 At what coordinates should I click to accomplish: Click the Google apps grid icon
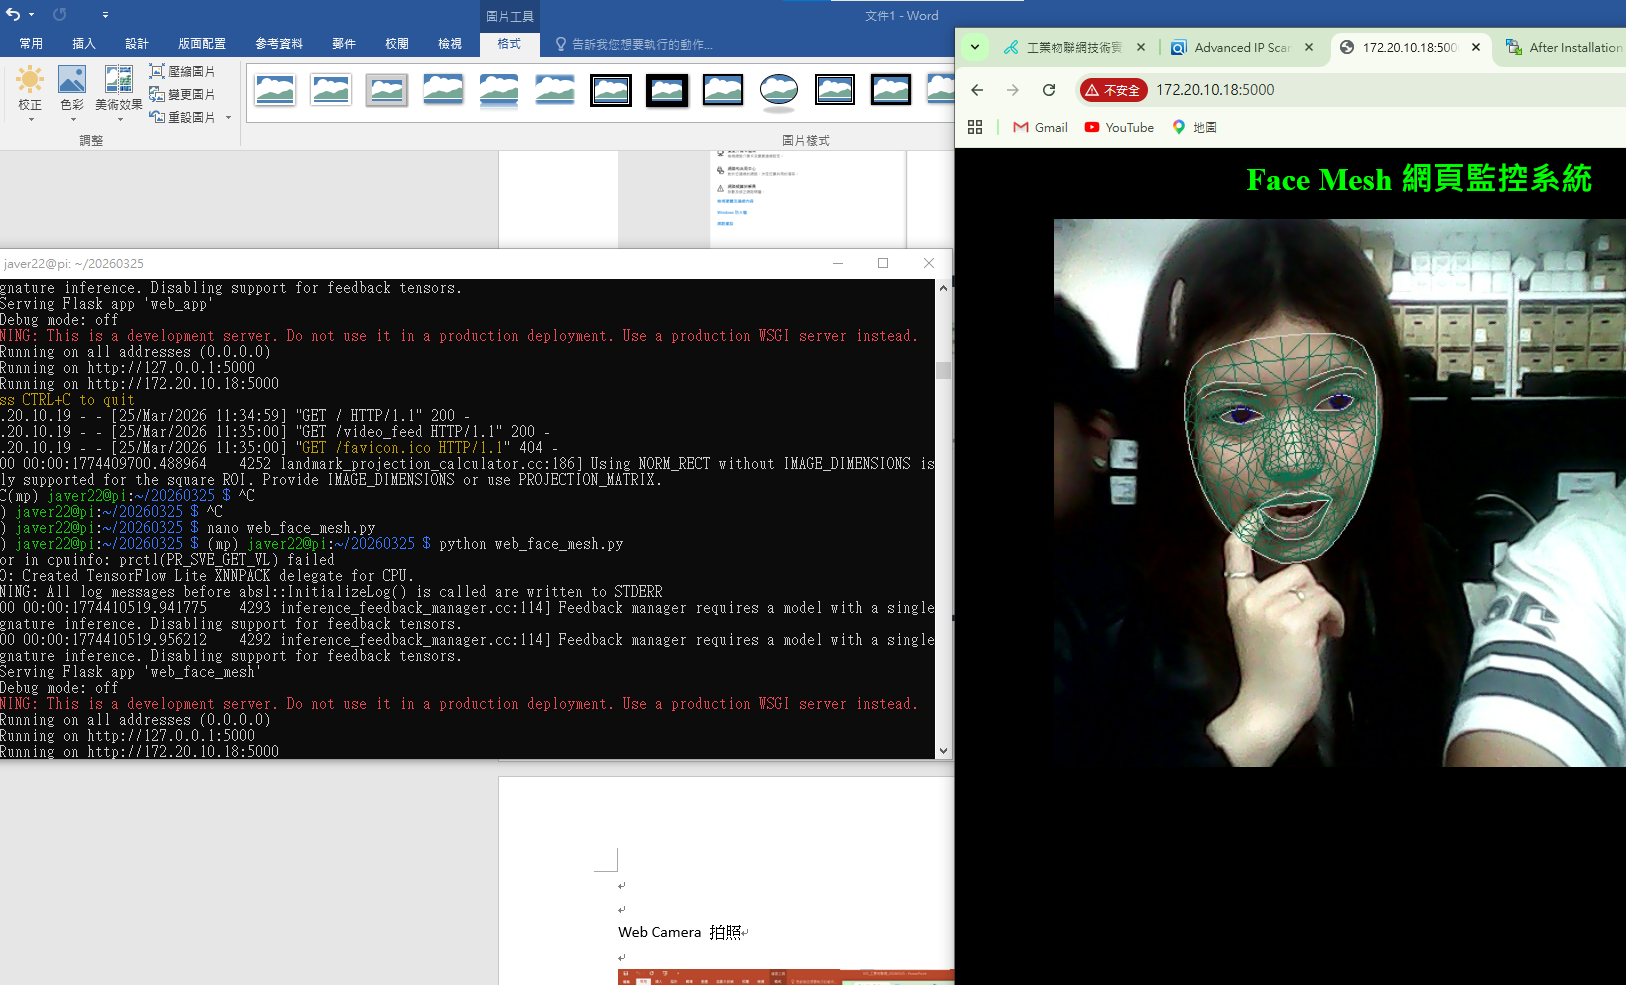tap(976, 127)
